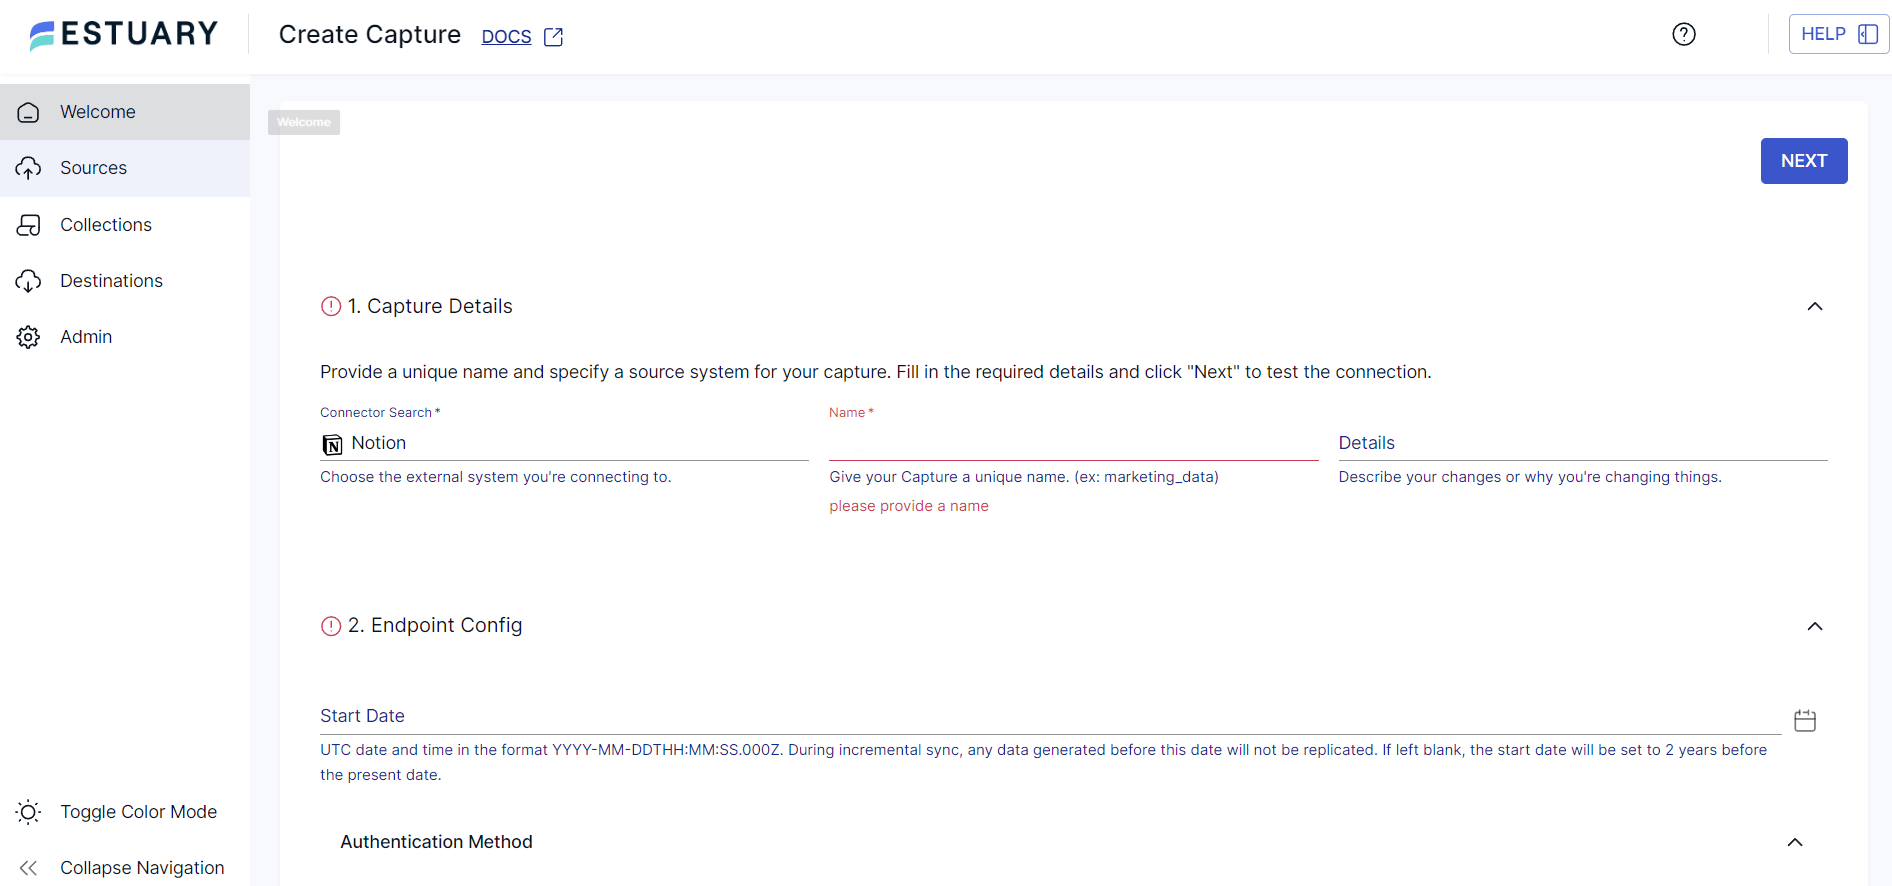1892x886 pixels.
Task: Click the Create Capture page title
Action: 369,35
